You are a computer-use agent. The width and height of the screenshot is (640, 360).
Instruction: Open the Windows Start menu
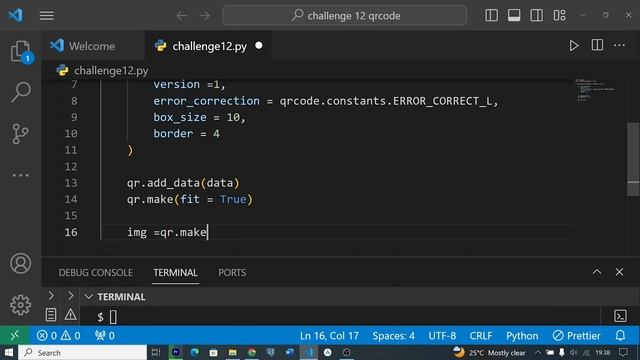coord(9,352)
